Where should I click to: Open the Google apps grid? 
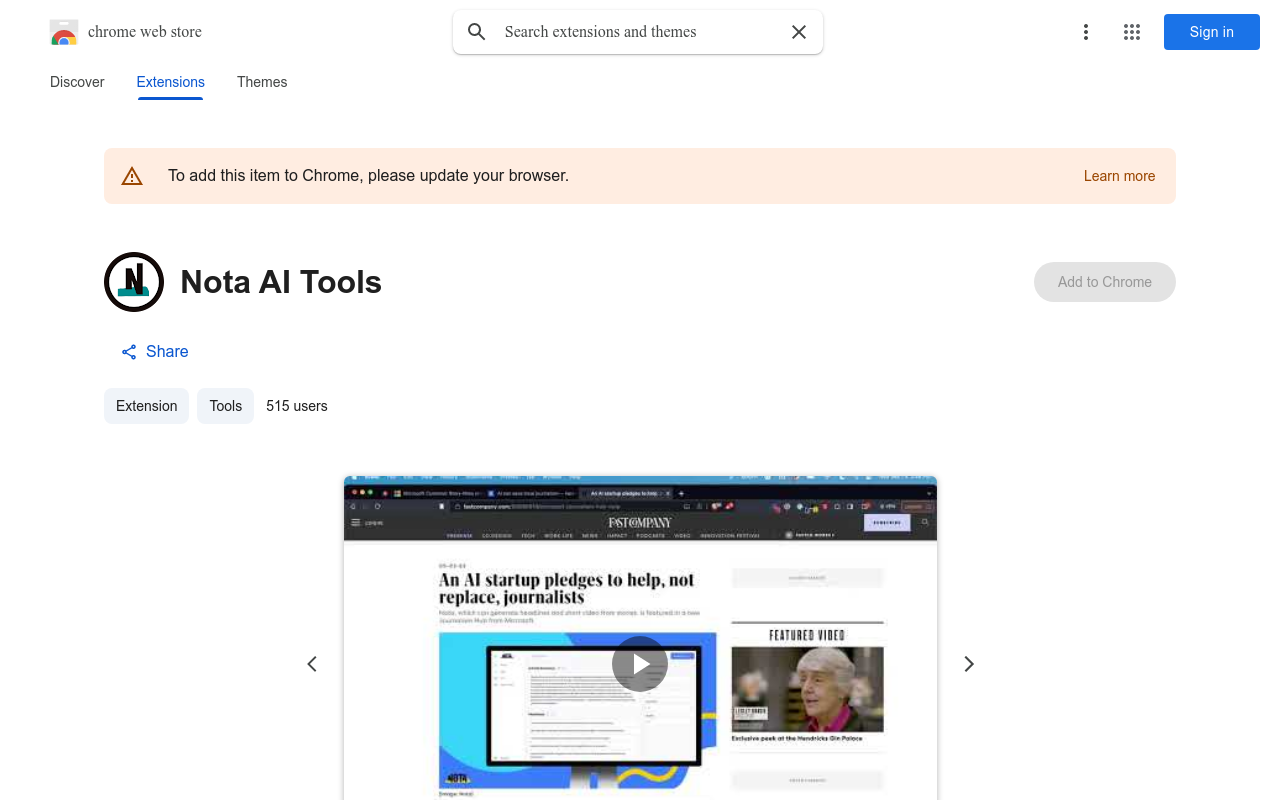pyautogui.click(x=1132, y=32)
